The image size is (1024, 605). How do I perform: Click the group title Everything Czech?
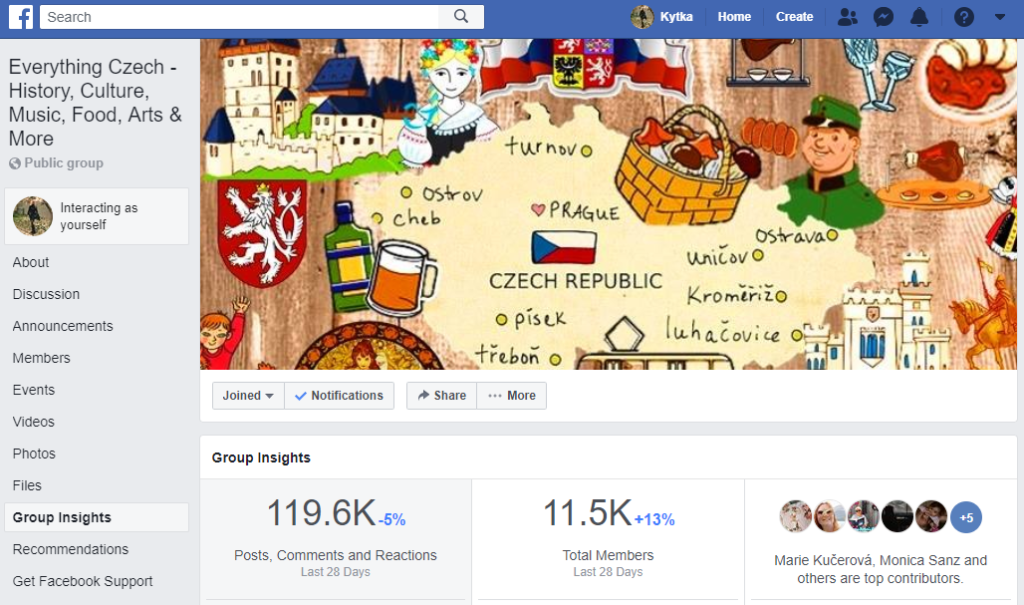tap(95, 103)
